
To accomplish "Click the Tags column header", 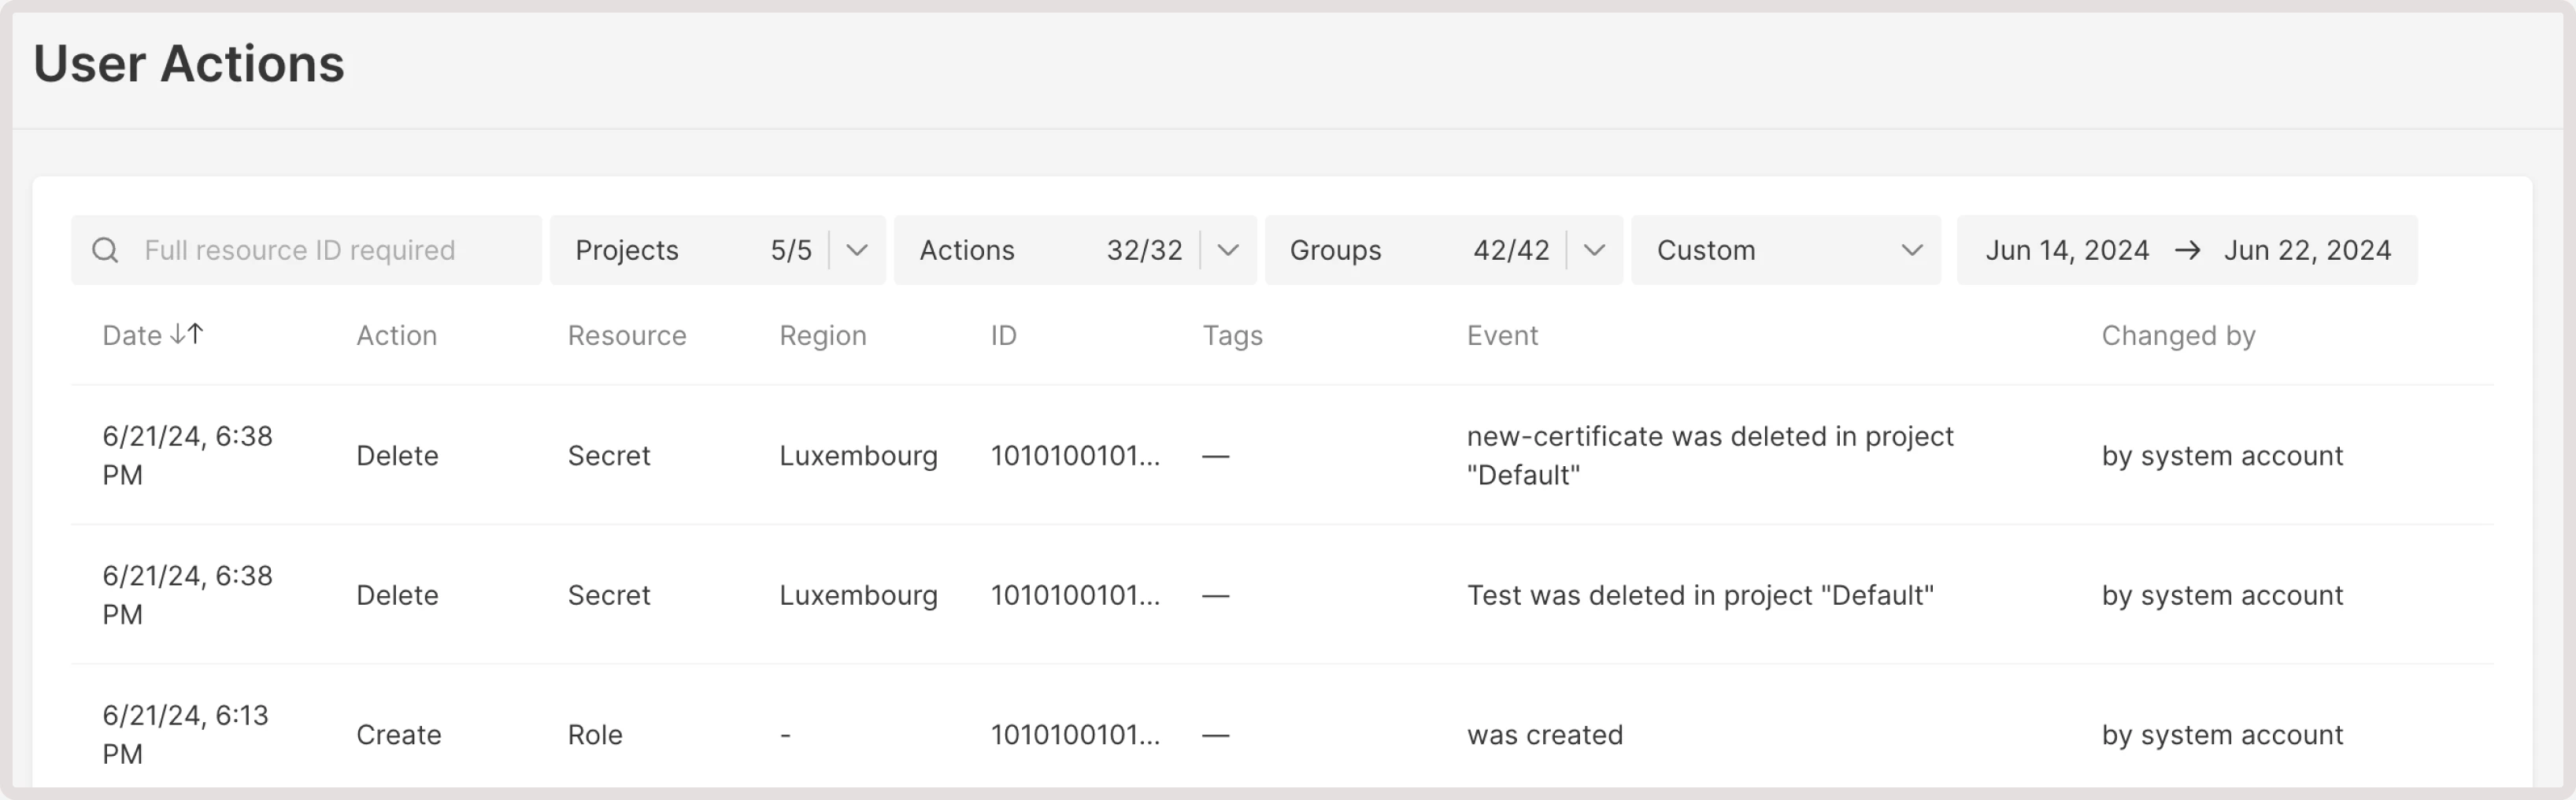I will (1232, 336).
